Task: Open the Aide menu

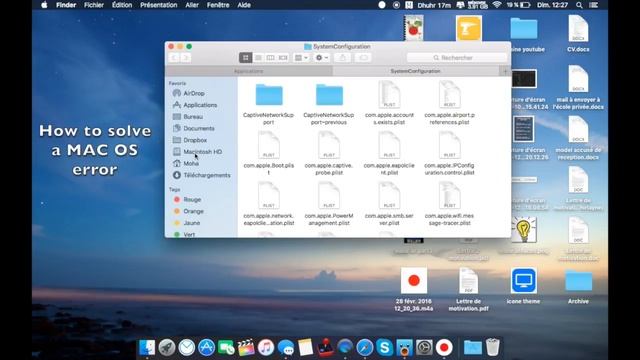Action: [244, 5]
